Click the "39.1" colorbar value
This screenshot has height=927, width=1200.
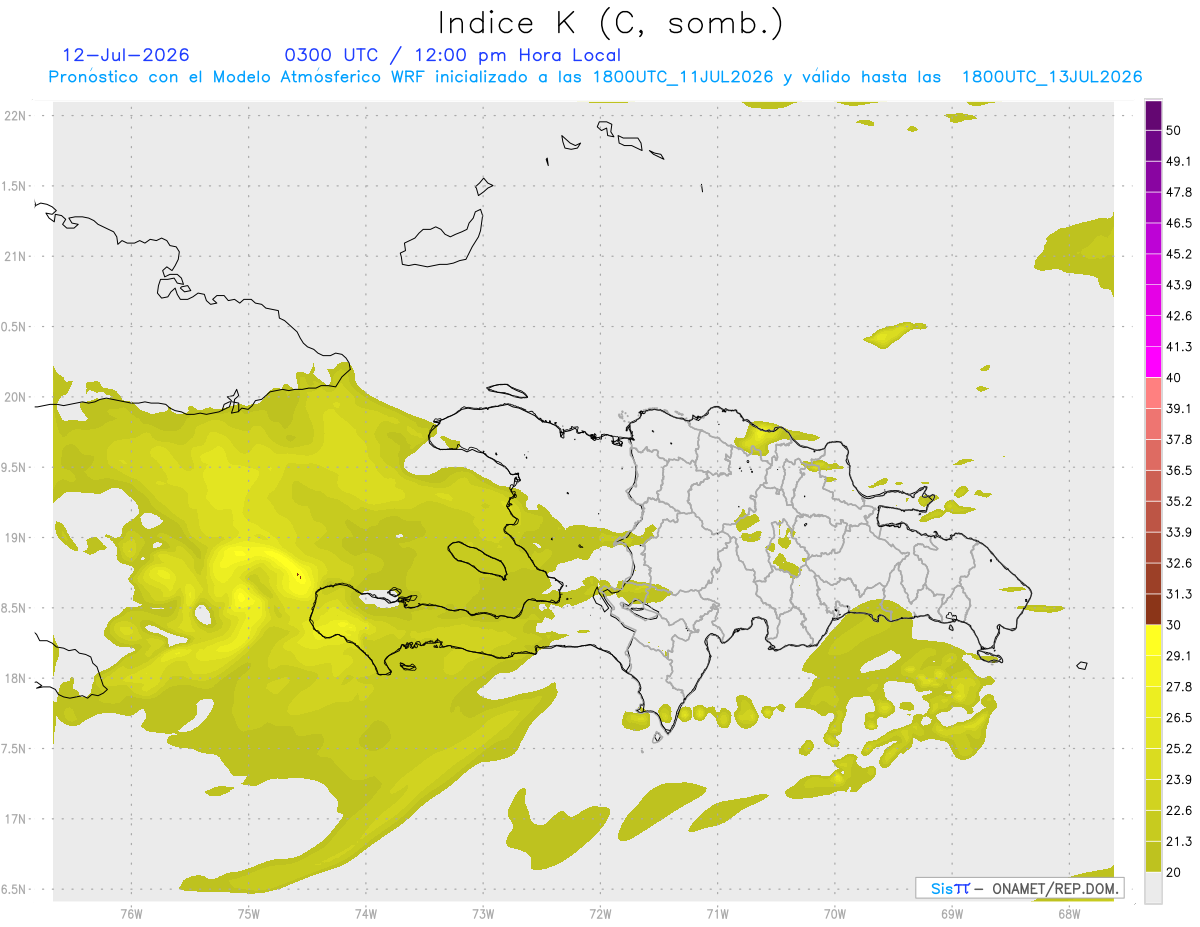[x=1180, y=409]
